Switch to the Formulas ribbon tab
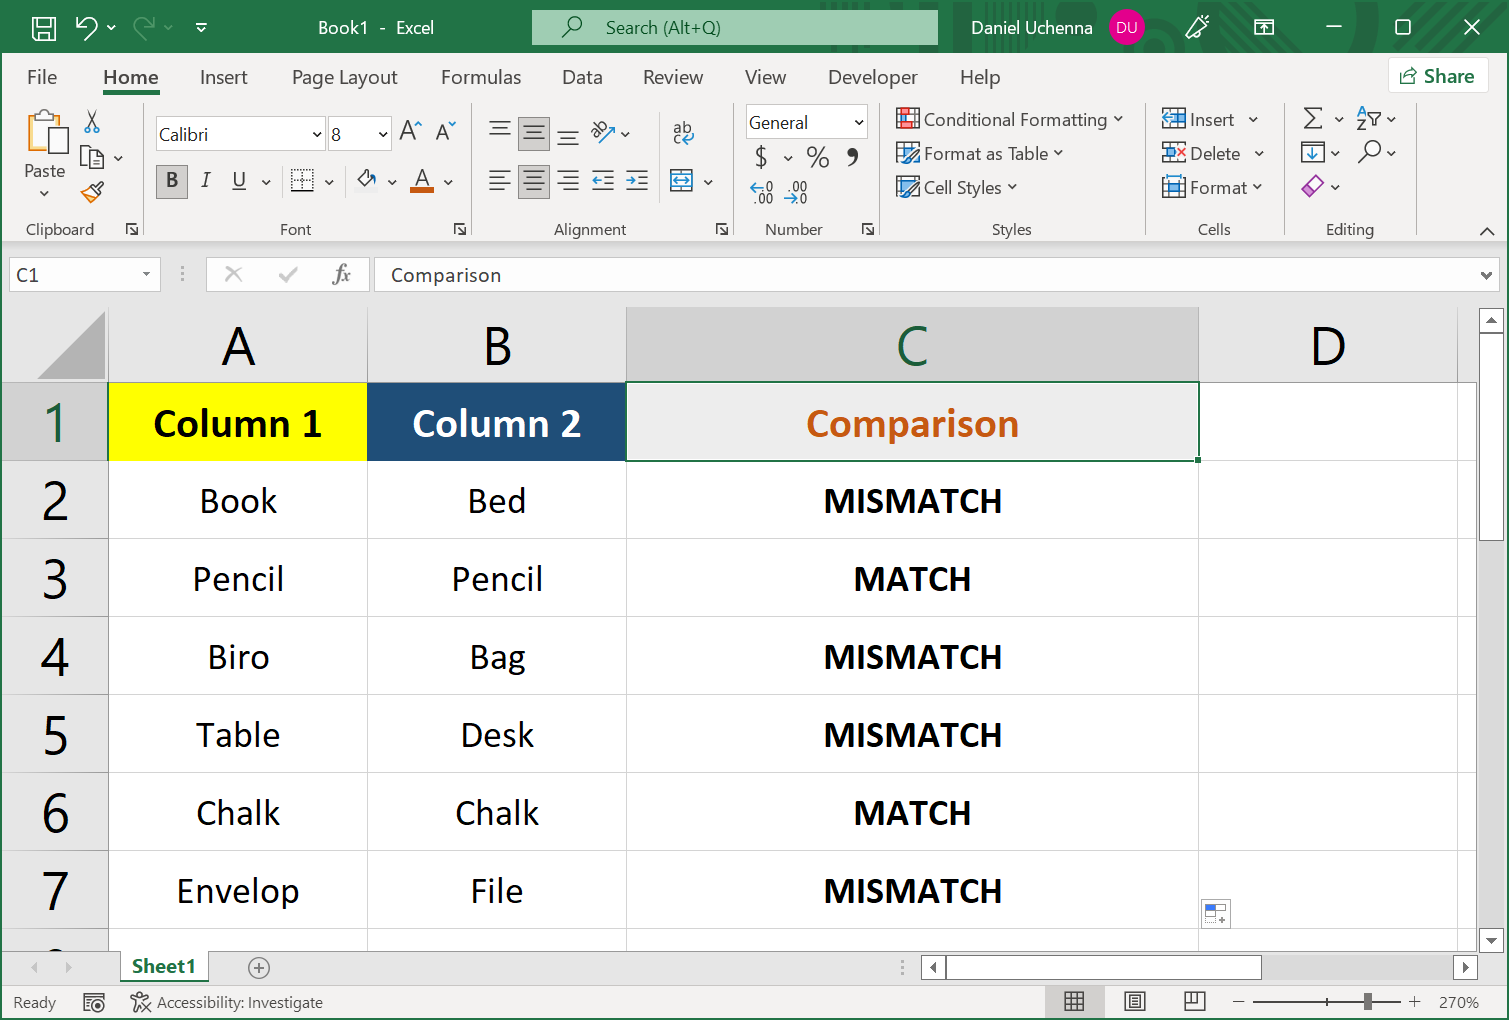Screen dimensions: 1509x1020 tap(480, 77)
